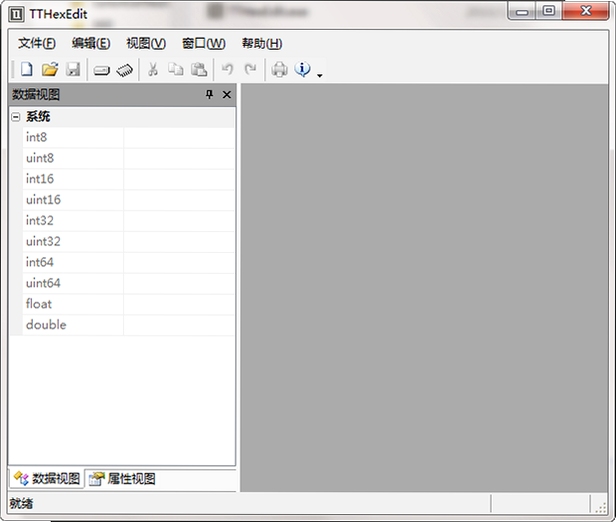The image size is (616, 522).
Task: Click the value cell next to double
Action: point(179,325)
